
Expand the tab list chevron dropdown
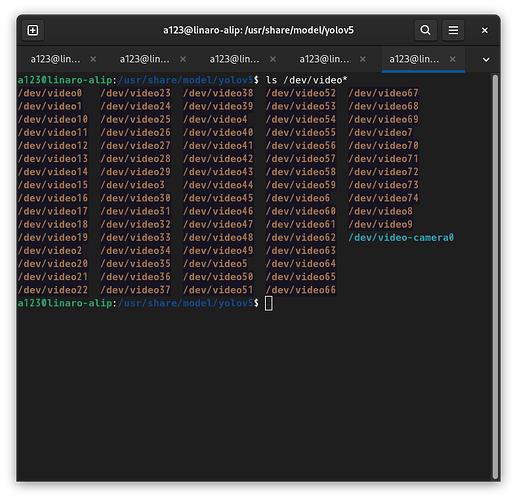point(486,60)
